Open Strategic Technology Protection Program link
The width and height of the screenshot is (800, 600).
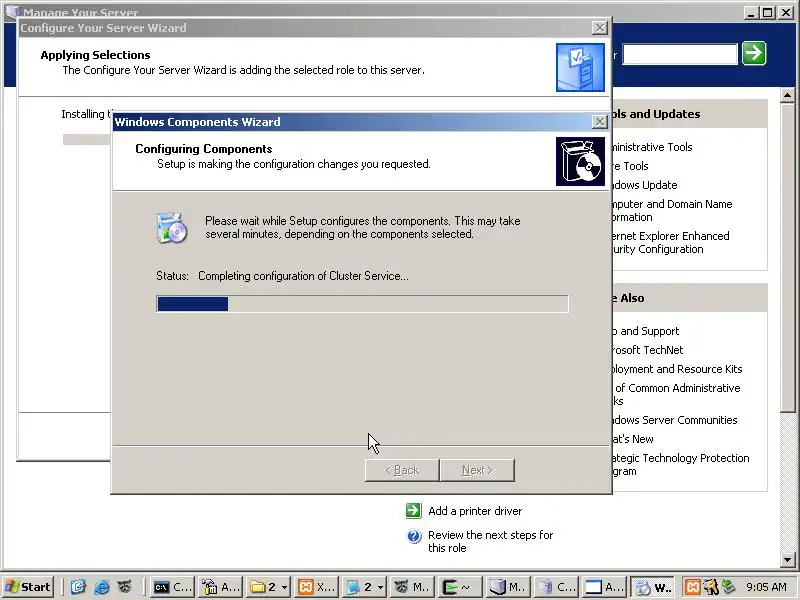(x=681, y=464)
